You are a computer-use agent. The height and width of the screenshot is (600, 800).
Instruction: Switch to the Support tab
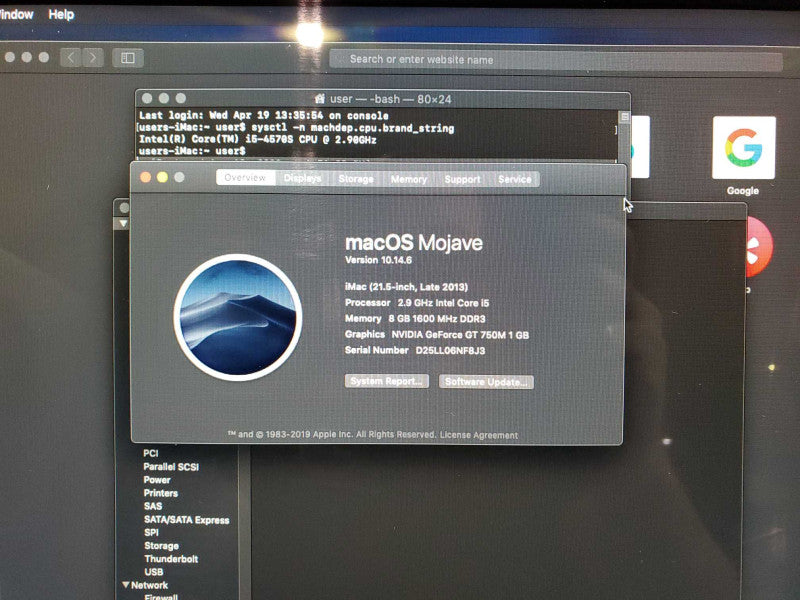[x=462, y=179]
